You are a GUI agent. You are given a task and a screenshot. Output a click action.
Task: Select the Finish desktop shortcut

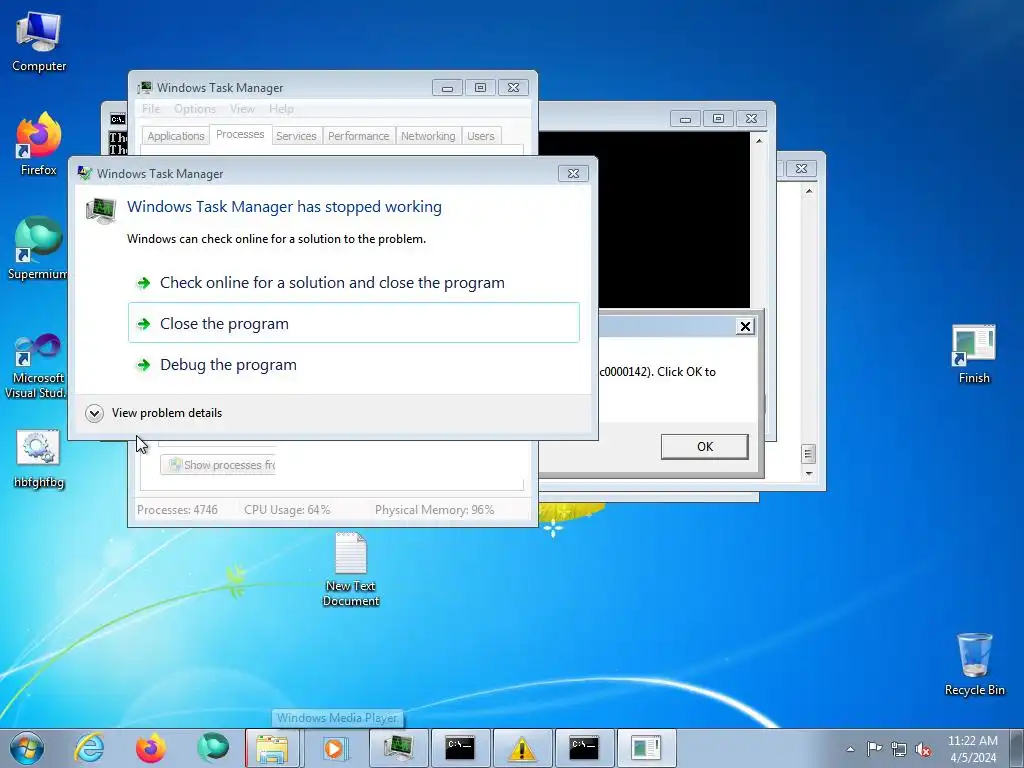point(974,354)
